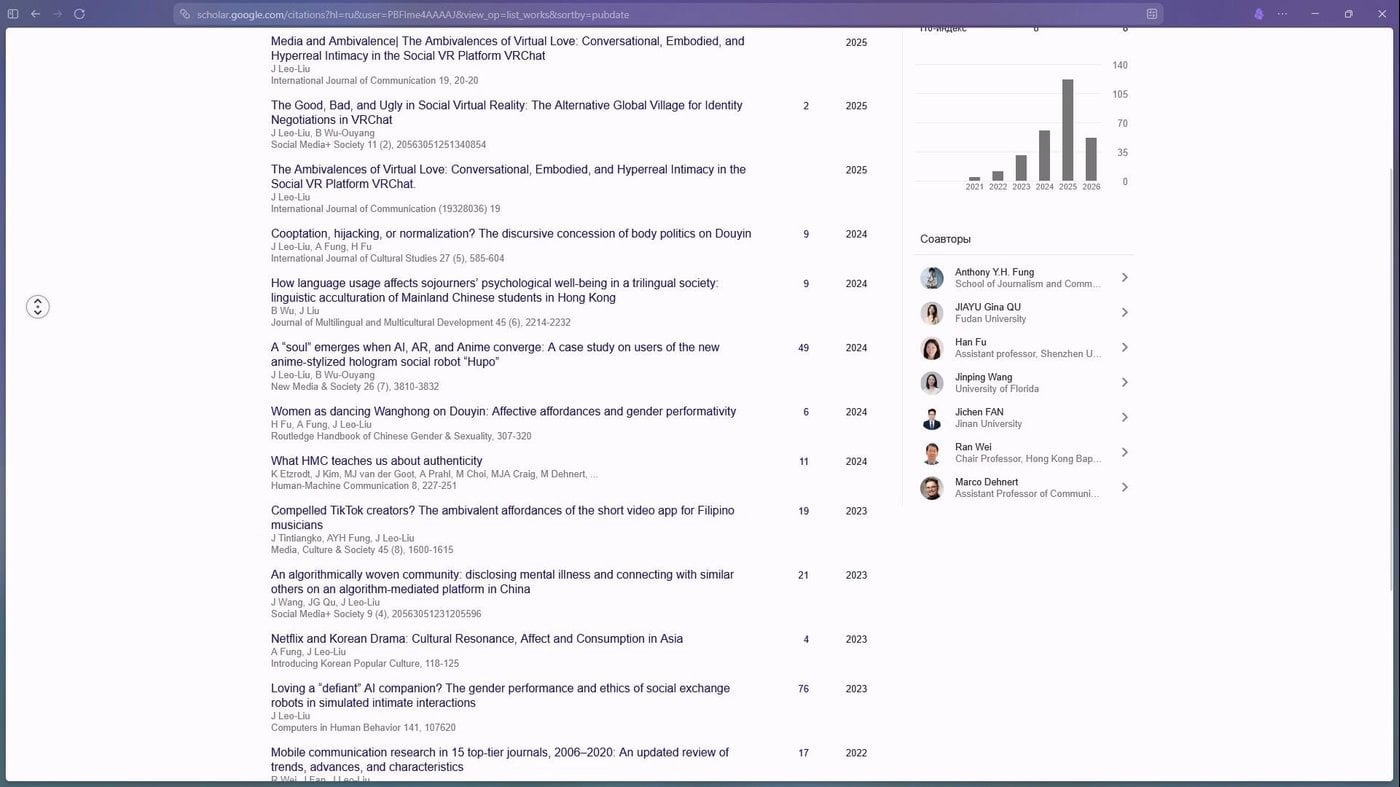Click the 2025 citations bar in chart
This screenshot has width=1400, height=787.
click(x=1068, y=130)
